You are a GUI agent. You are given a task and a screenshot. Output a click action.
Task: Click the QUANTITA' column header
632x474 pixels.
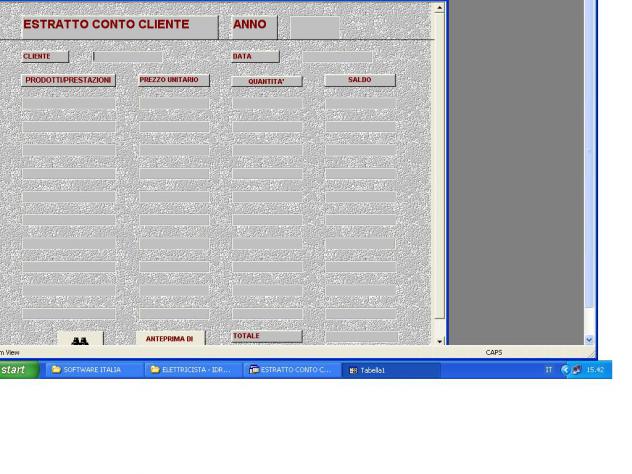pos(267,81)
